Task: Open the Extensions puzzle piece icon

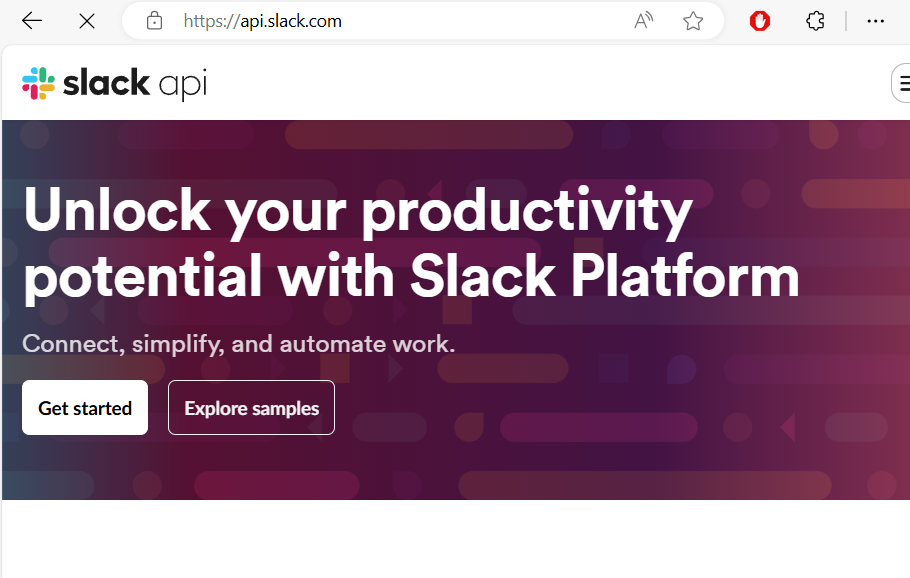Action: click(815, 21)
